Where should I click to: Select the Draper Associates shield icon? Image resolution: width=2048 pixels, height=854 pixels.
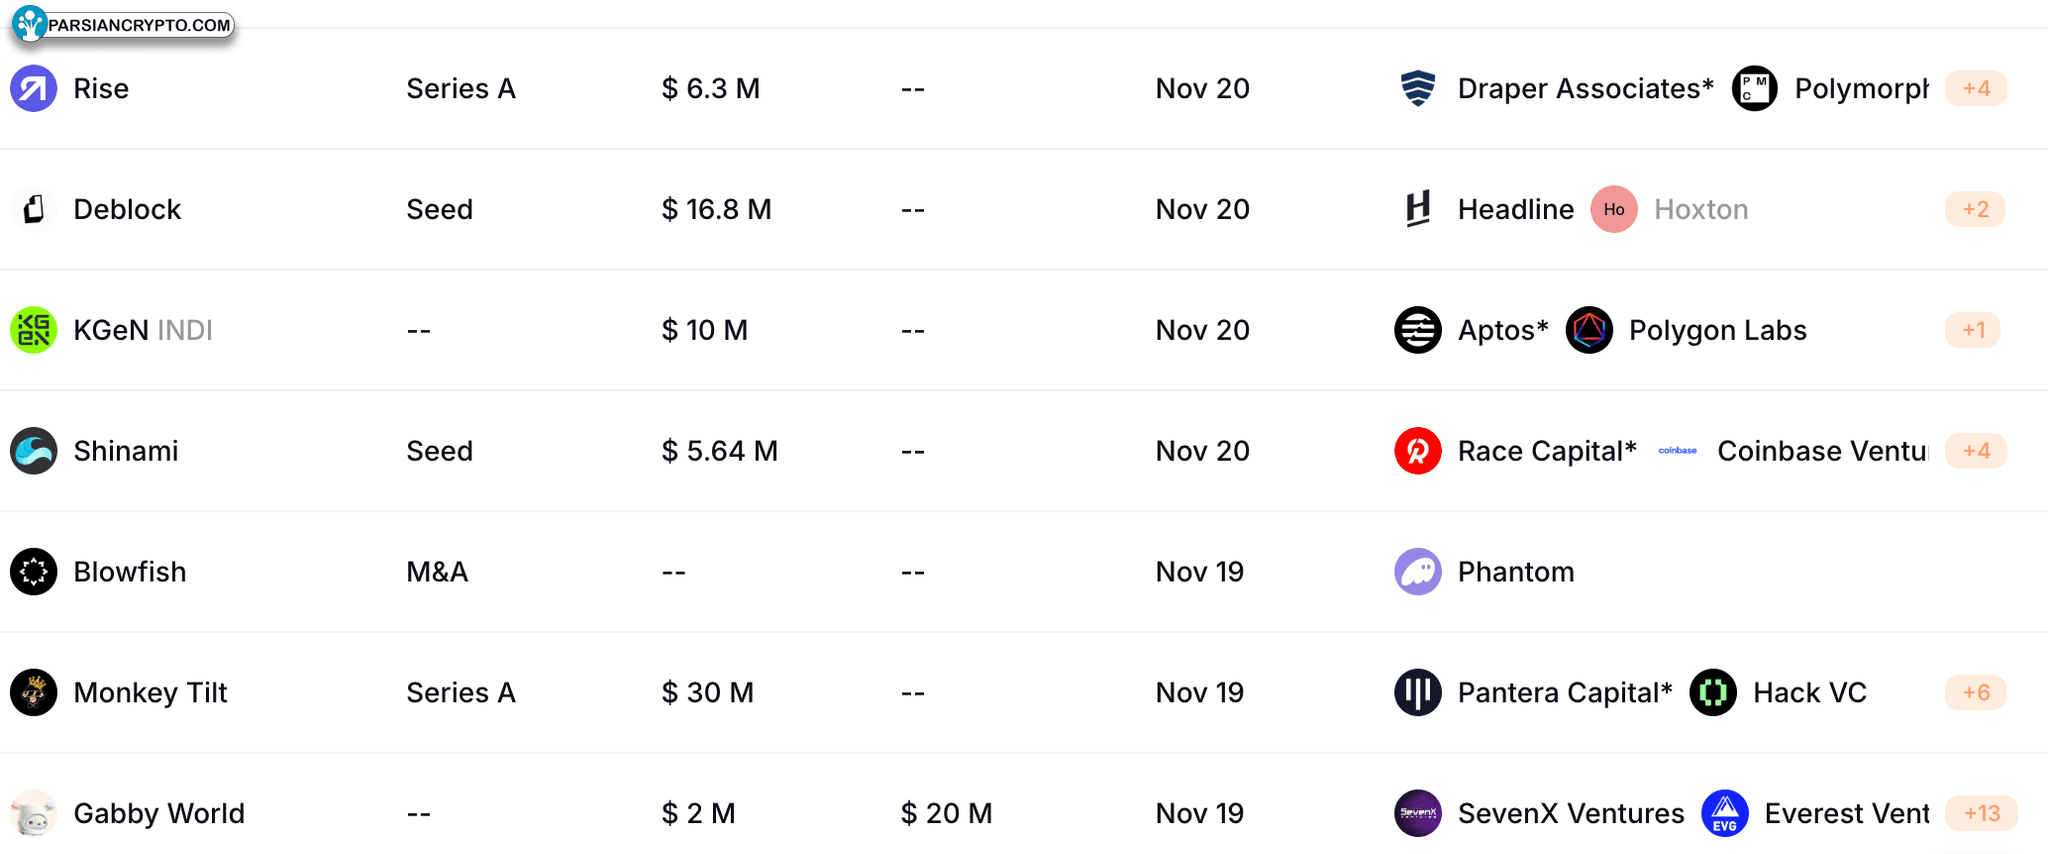tap(1418, 88)
